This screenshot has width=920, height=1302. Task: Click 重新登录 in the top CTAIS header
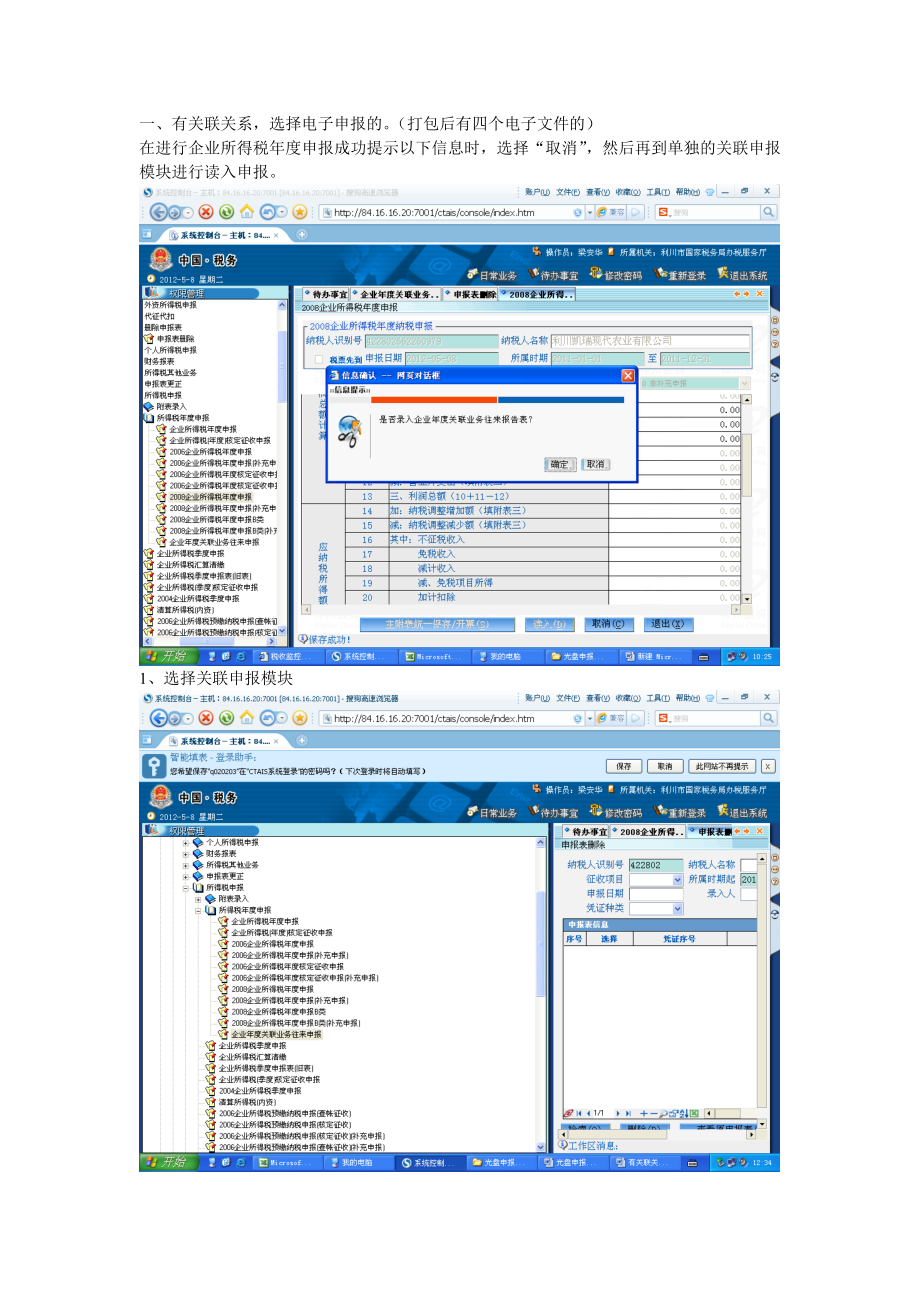680,275
